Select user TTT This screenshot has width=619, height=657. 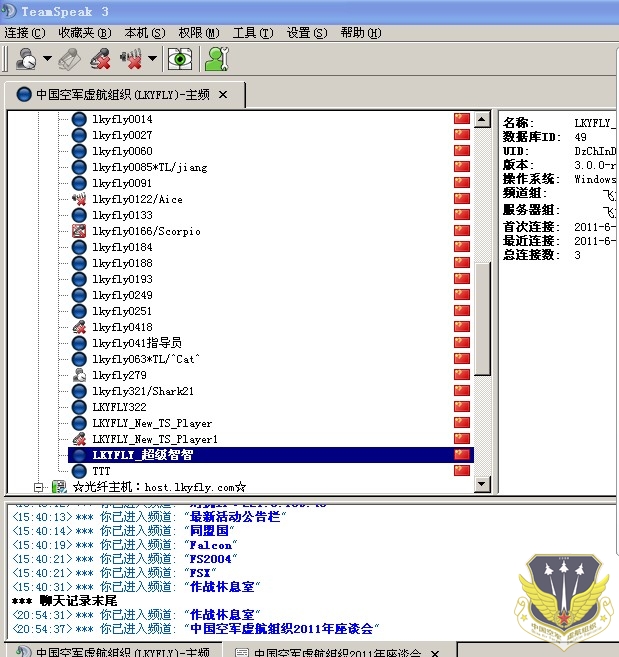[101, 471]
